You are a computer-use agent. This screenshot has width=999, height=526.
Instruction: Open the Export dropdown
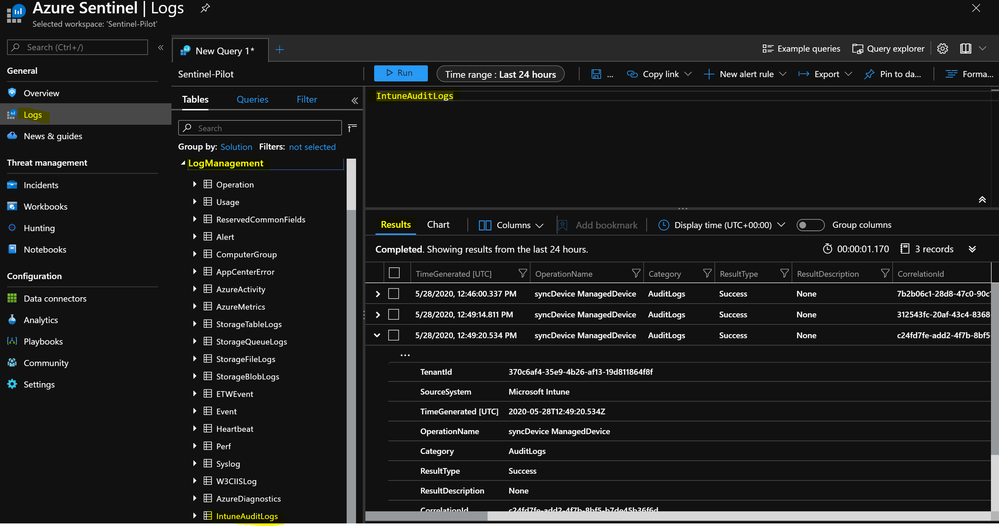click(824, 75)
